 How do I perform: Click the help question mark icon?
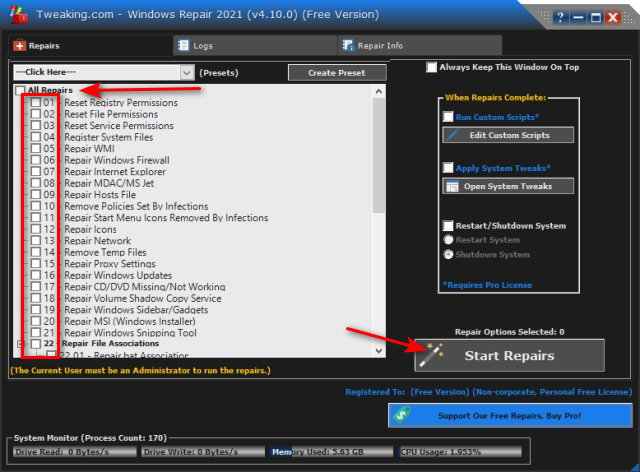pyautogui.click(x=560, y=17)
